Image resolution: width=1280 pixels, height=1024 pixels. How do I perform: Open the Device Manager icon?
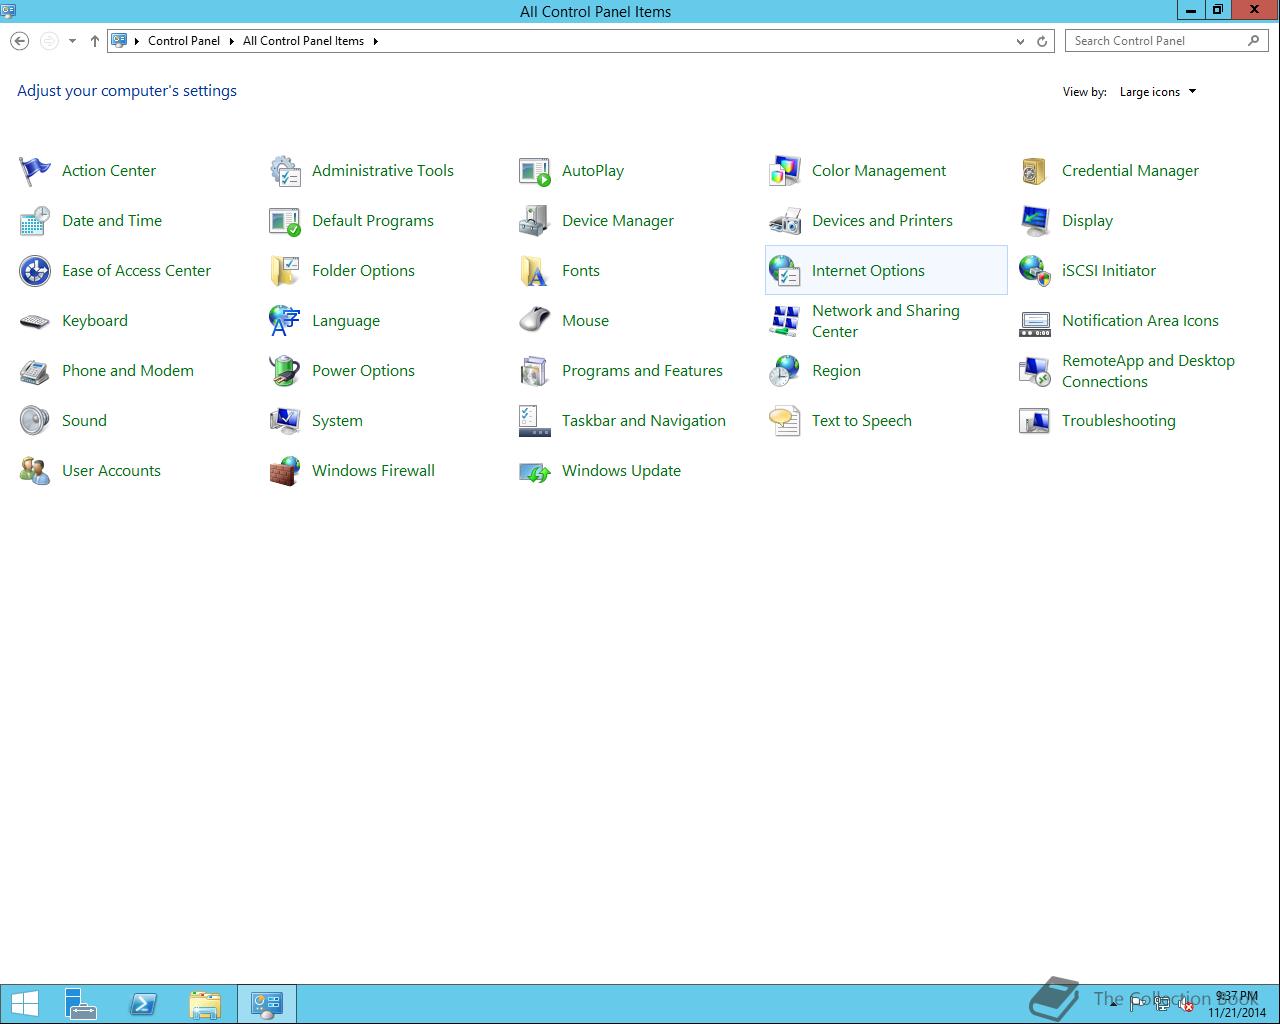pos(535,221)
